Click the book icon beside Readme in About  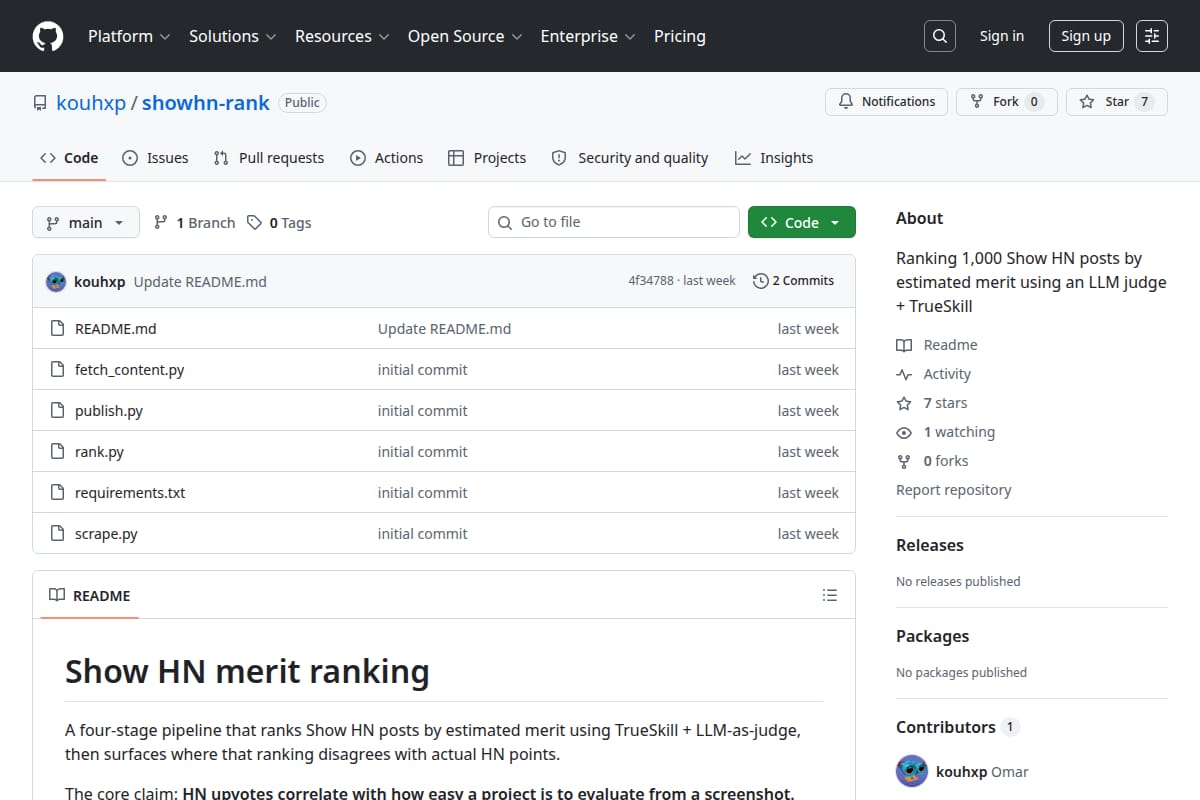904,345
